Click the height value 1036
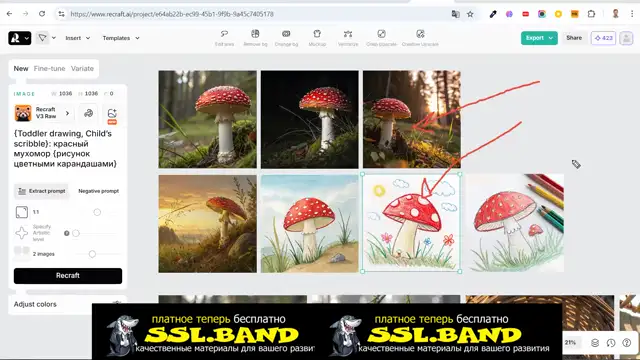The height and width of the screenshot is (360, 640). (91, 93)
